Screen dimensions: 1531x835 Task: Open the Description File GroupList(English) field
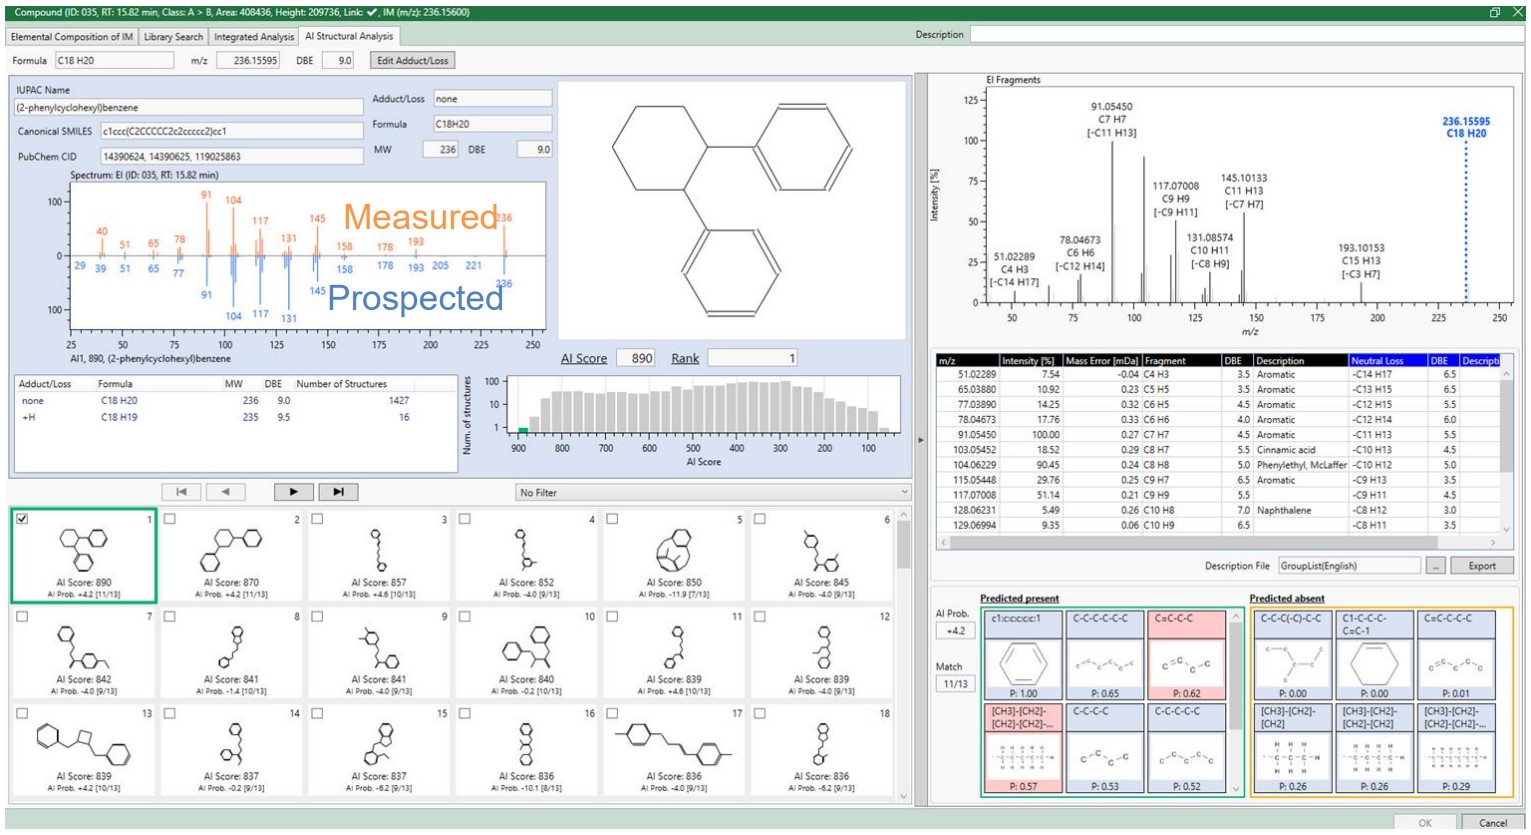1349,566
